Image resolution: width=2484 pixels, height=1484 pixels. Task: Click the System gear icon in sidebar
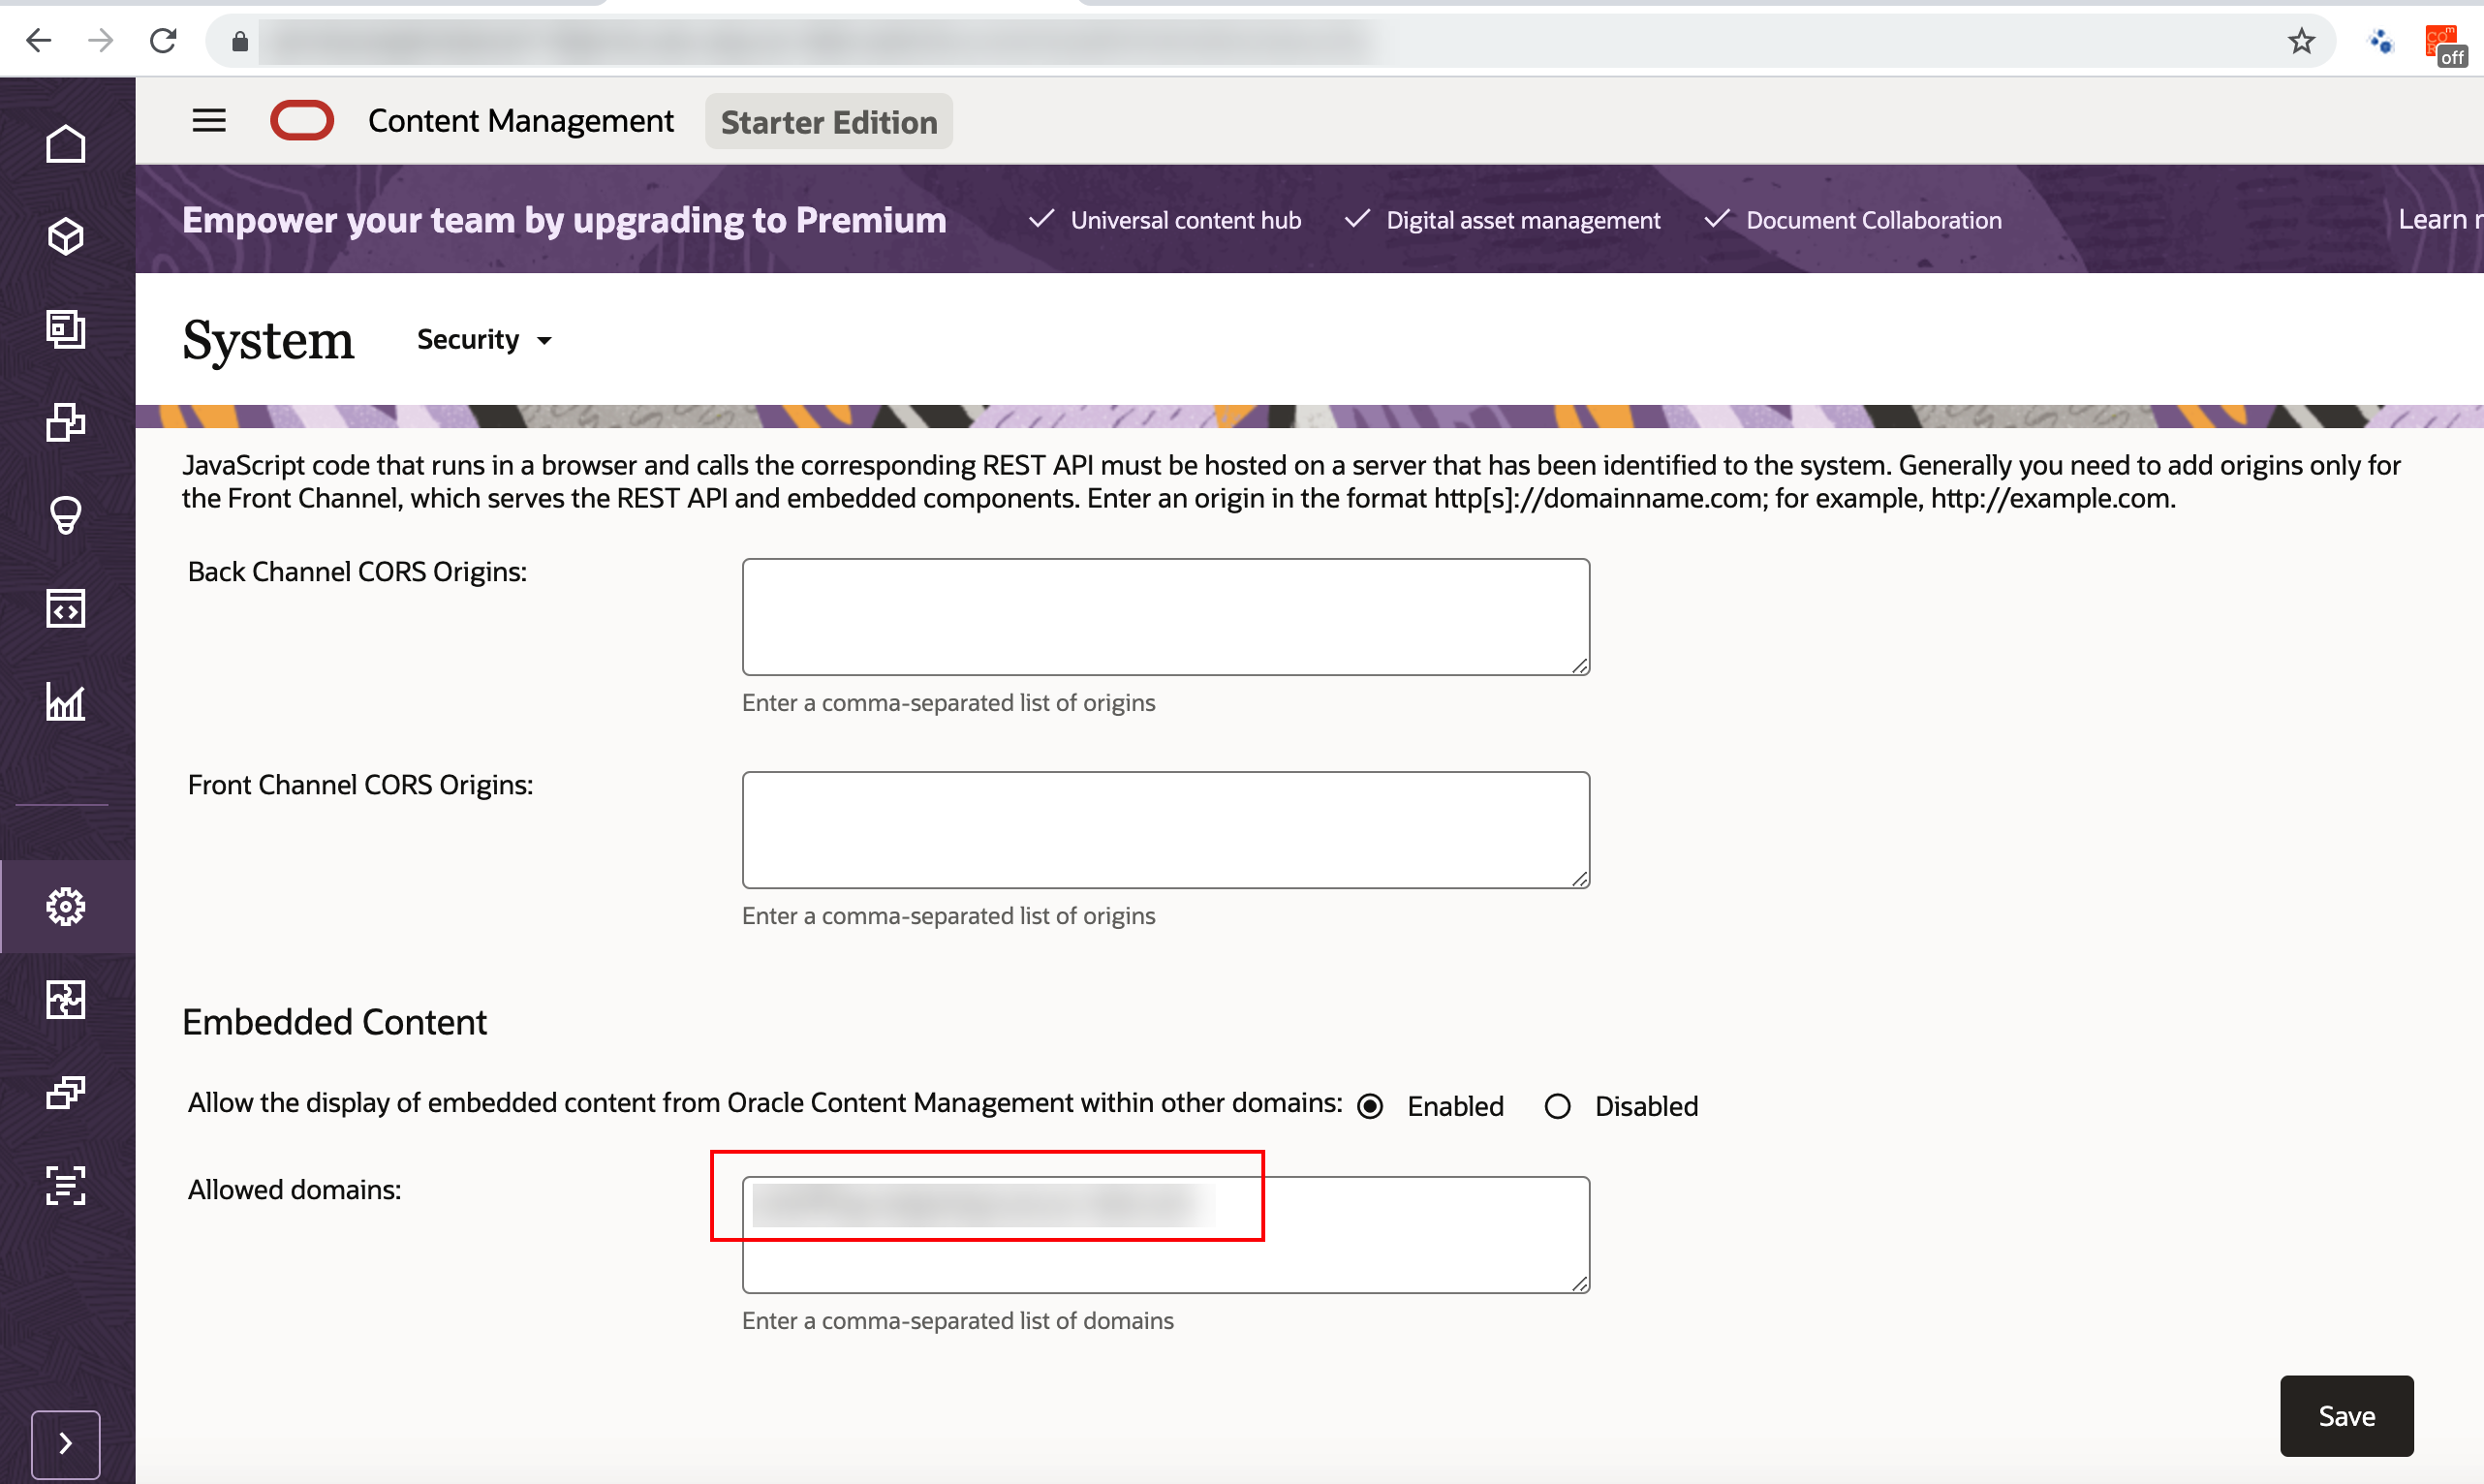click(x=66, y=906)
